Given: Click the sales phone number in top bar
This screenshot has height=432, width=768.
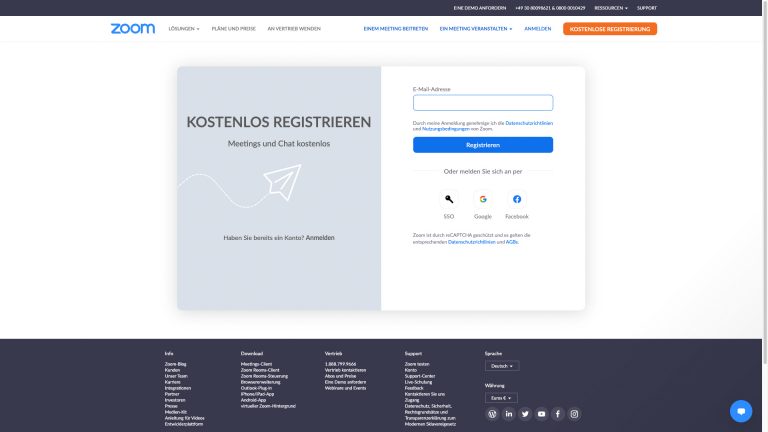Looking at the screenshot, I should 550,8.
